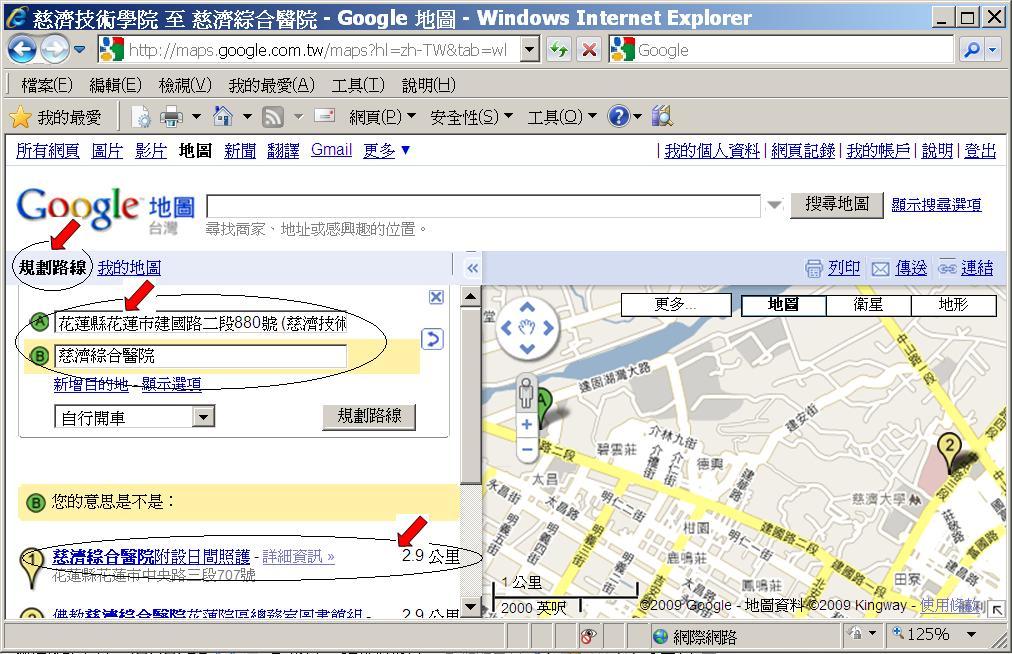Open the 檢視(V) menu
The height and width of the screenshot is (654, 1012).
[x=185, y=85]
